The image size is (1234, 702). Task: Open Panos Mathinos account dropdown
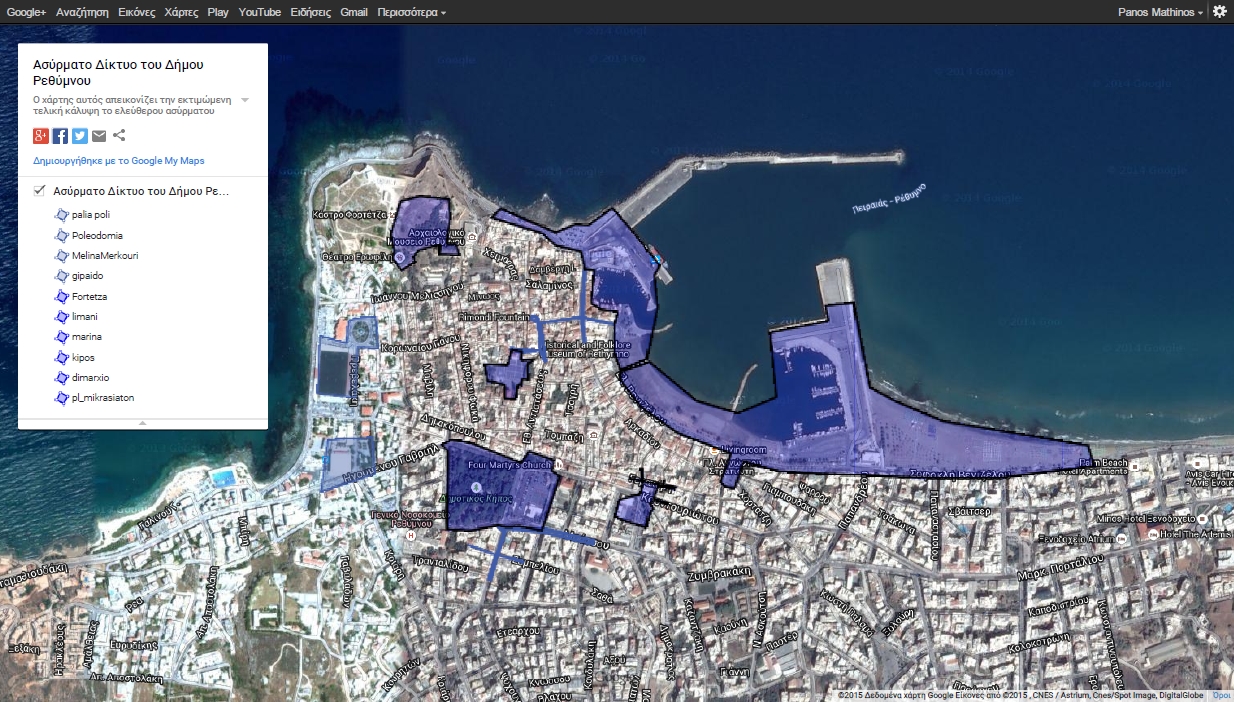coord(1160,12)
